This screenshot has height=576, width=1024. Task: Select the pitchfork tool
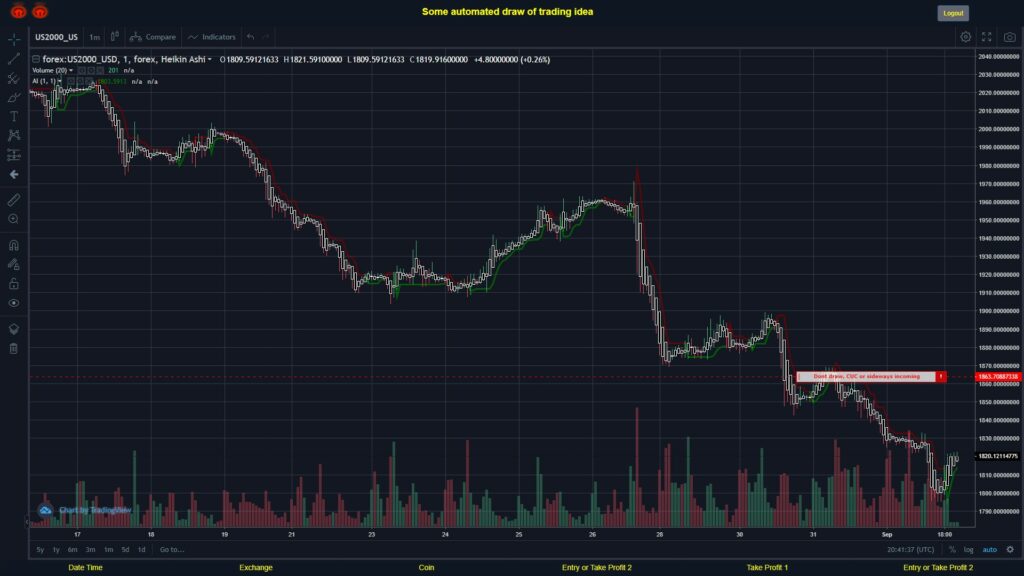click(14, 78)
